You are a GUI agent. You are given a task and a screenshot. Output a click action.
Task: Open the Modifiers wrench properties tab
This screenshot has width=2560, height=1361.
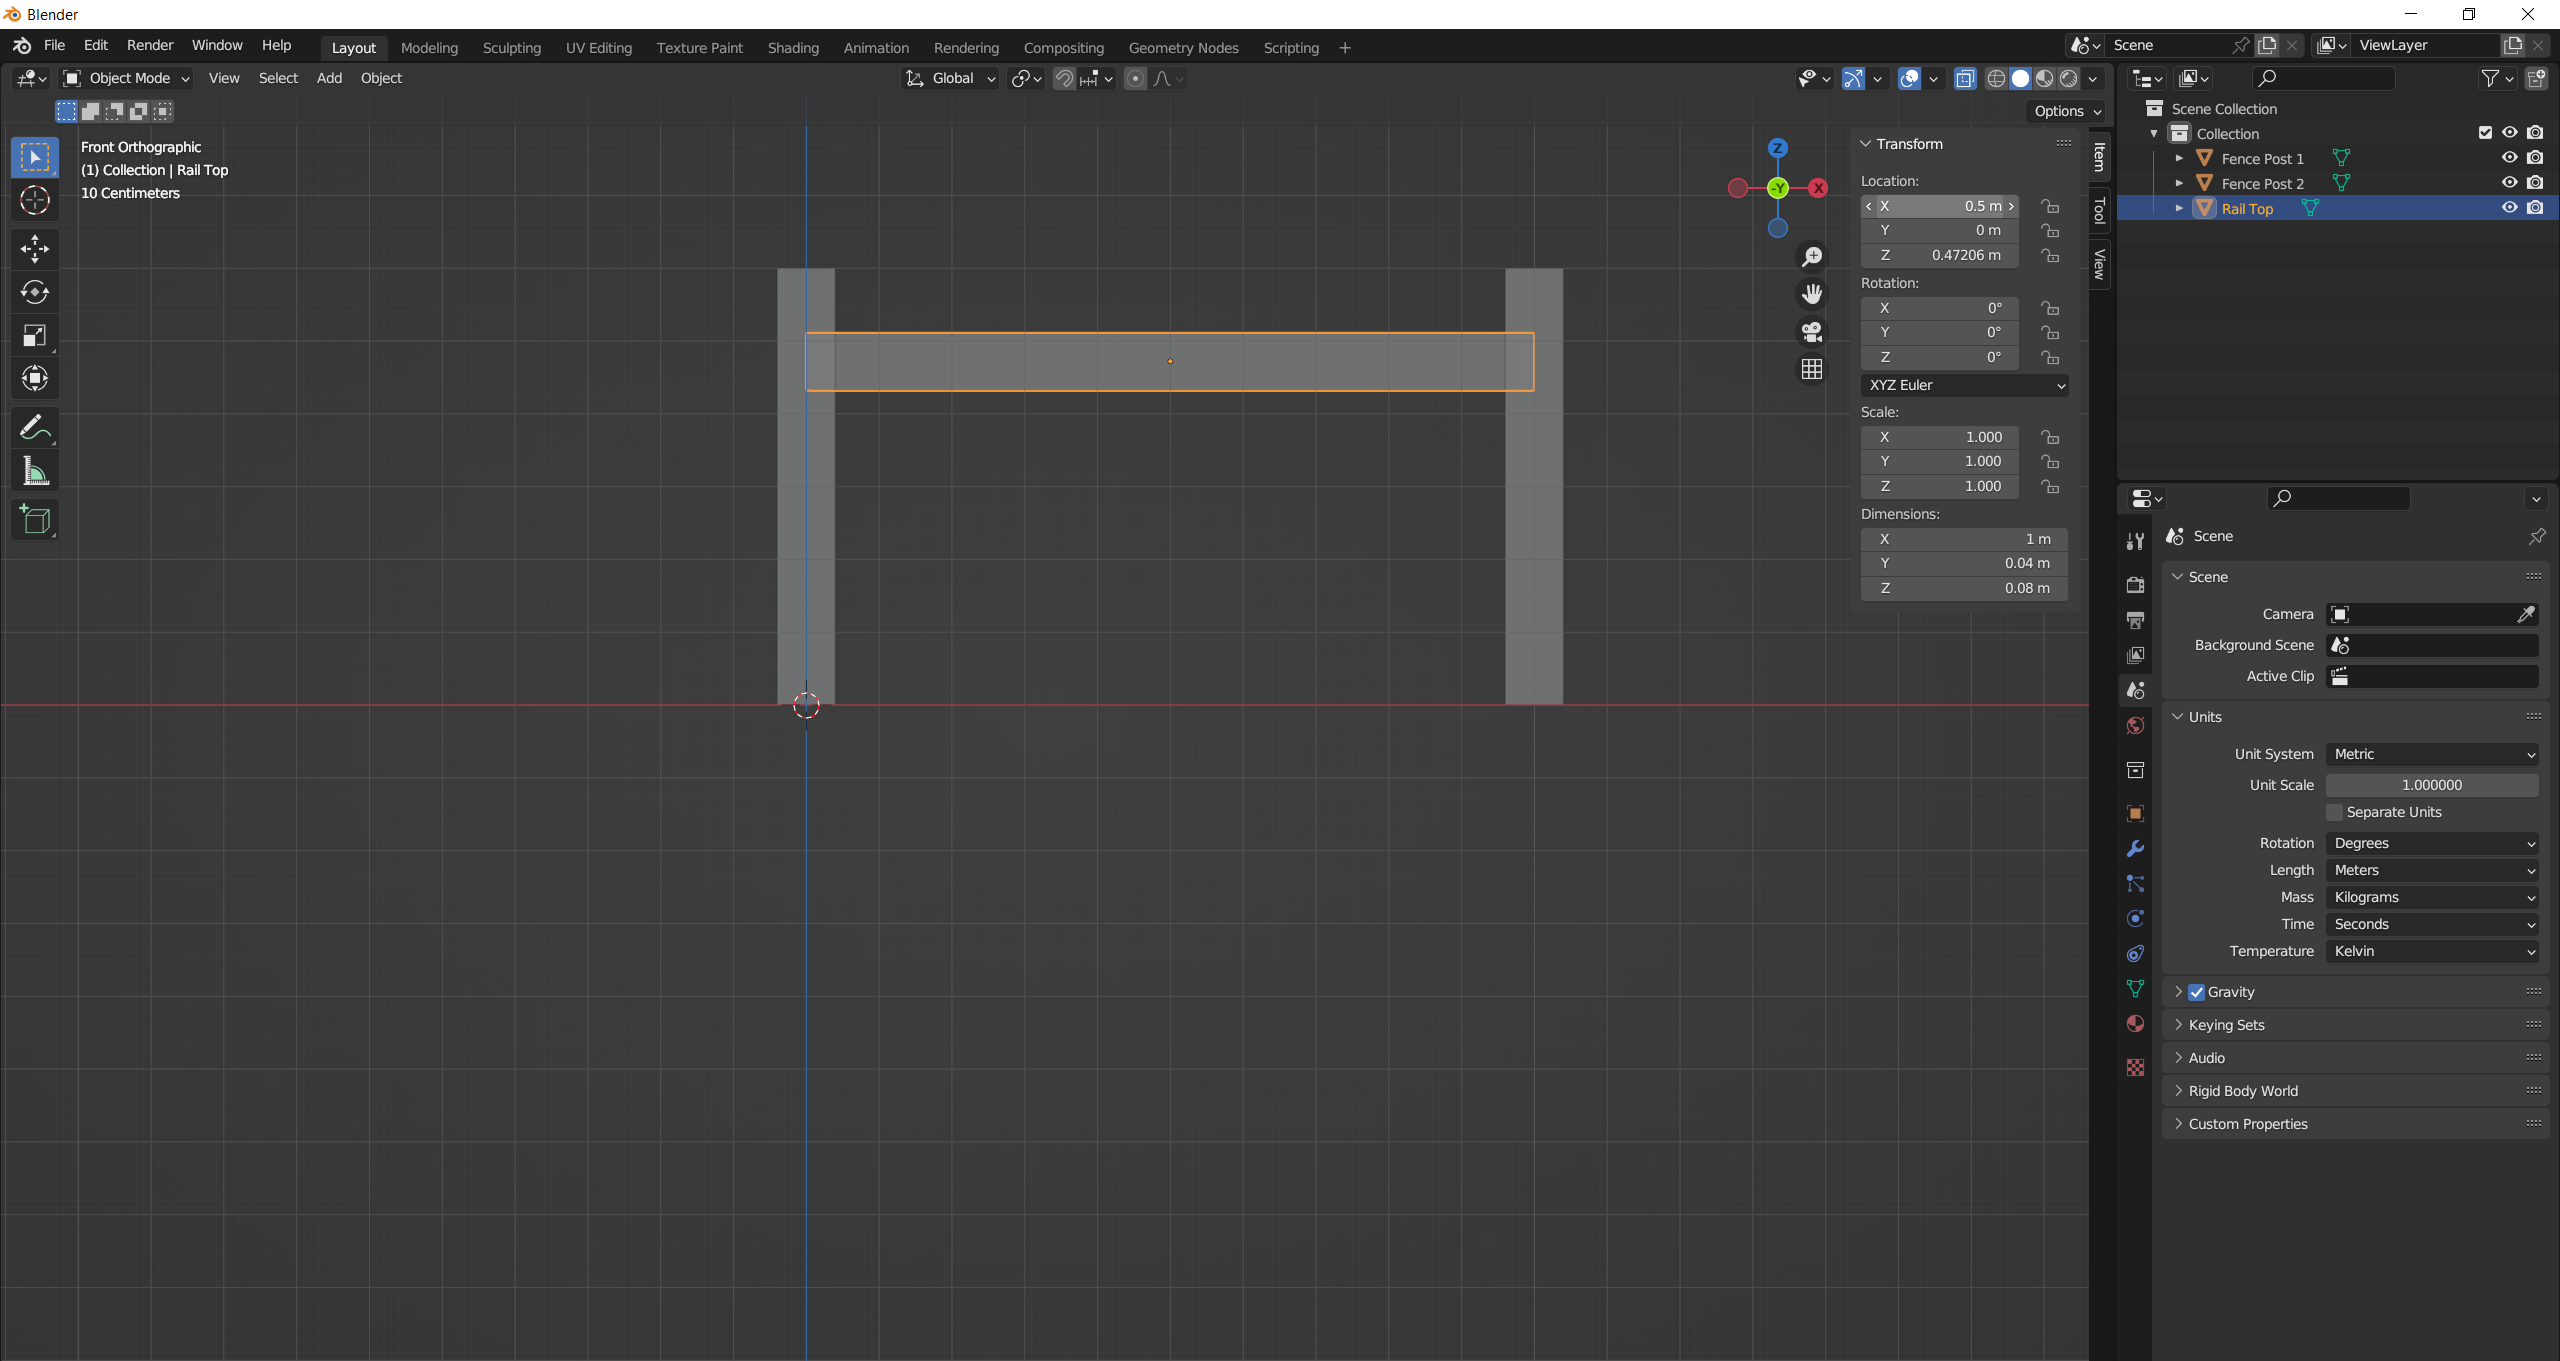[2135, 849]
